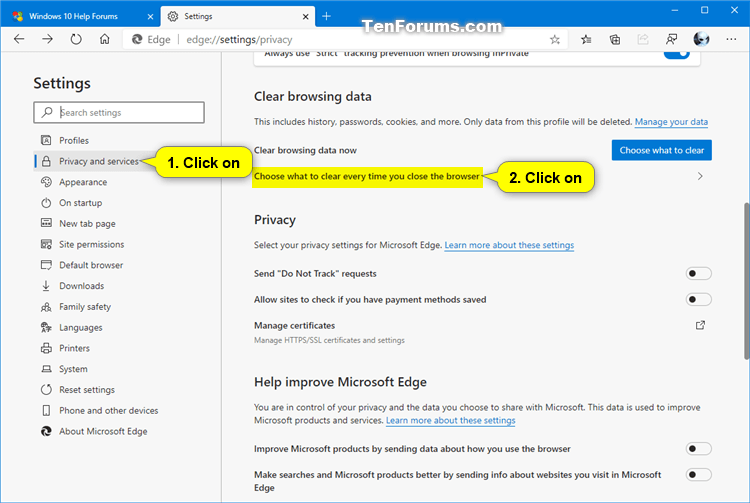Open a new tab with plus button

pyautogui.click(x=326, y=16)
